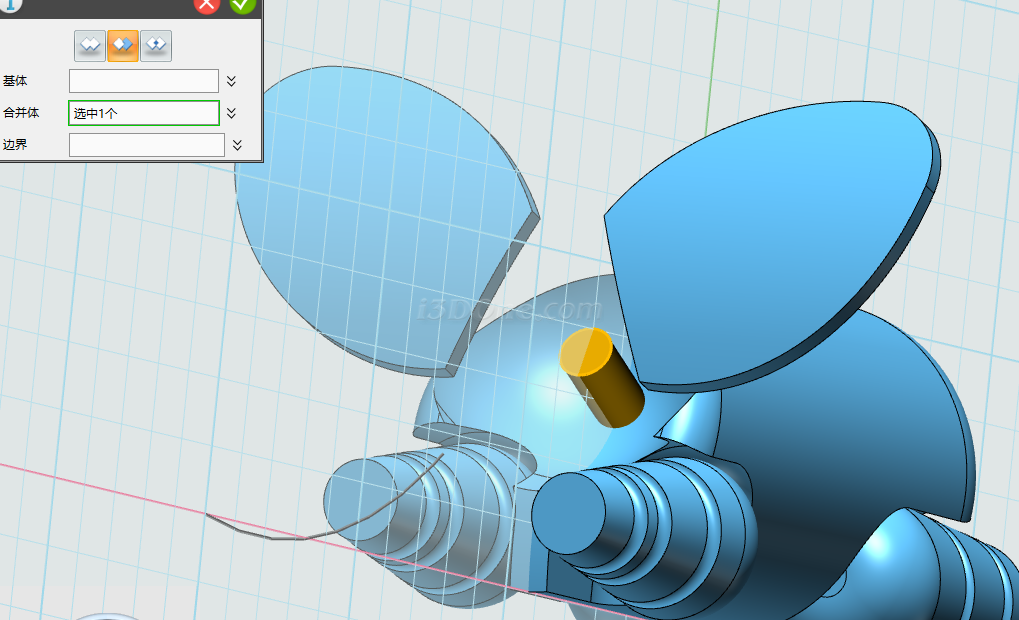
Task: Expand the double-chevron next to 基体
Action: 231,81
